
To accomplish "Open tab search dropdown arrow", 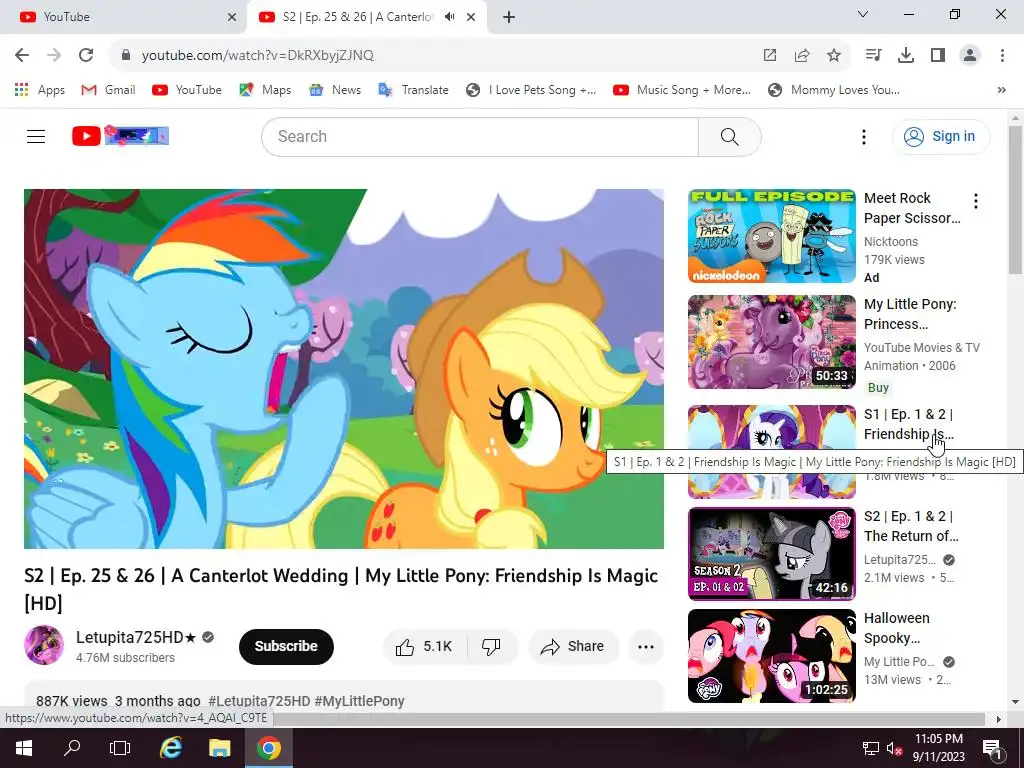I will (x=863, y=14).
